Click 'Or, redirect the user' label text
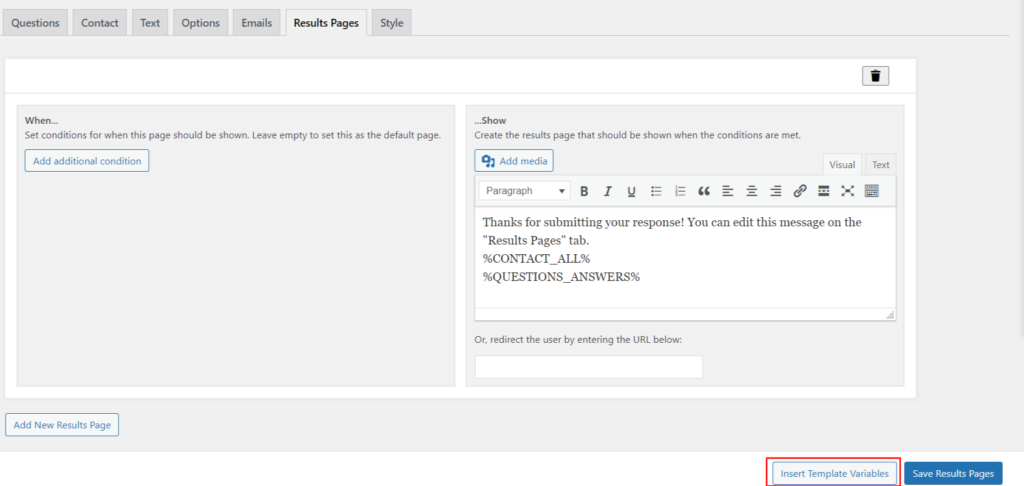The width and height of the screenshot is (1024, 486). [x=578, y=340]
